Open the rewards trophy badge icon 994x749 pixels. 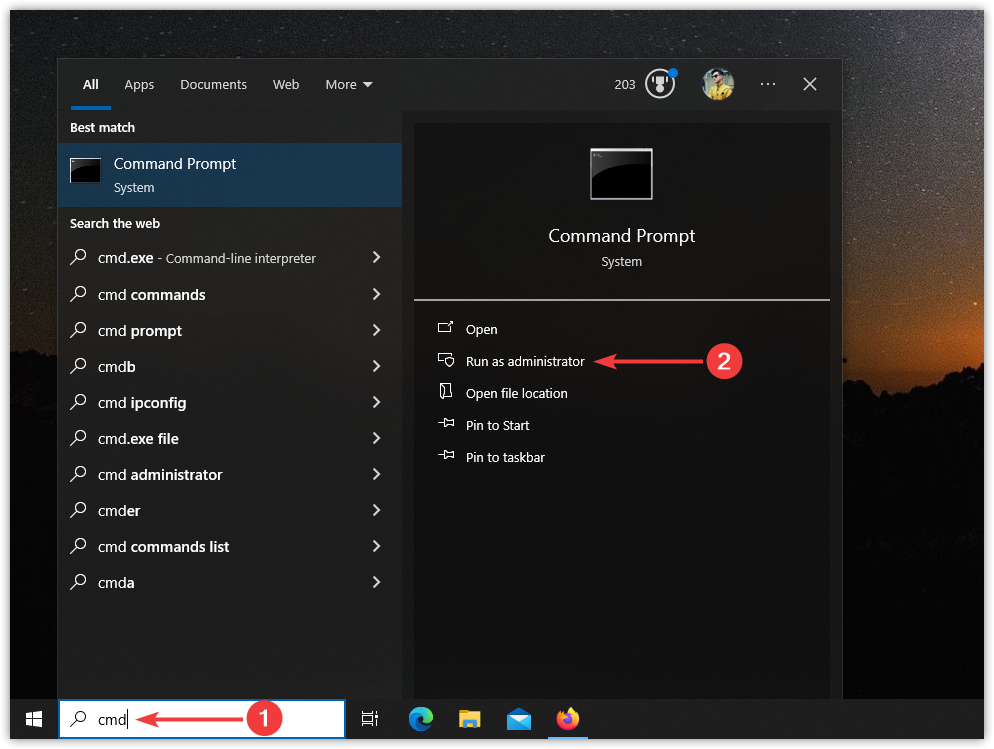(660, 85)
